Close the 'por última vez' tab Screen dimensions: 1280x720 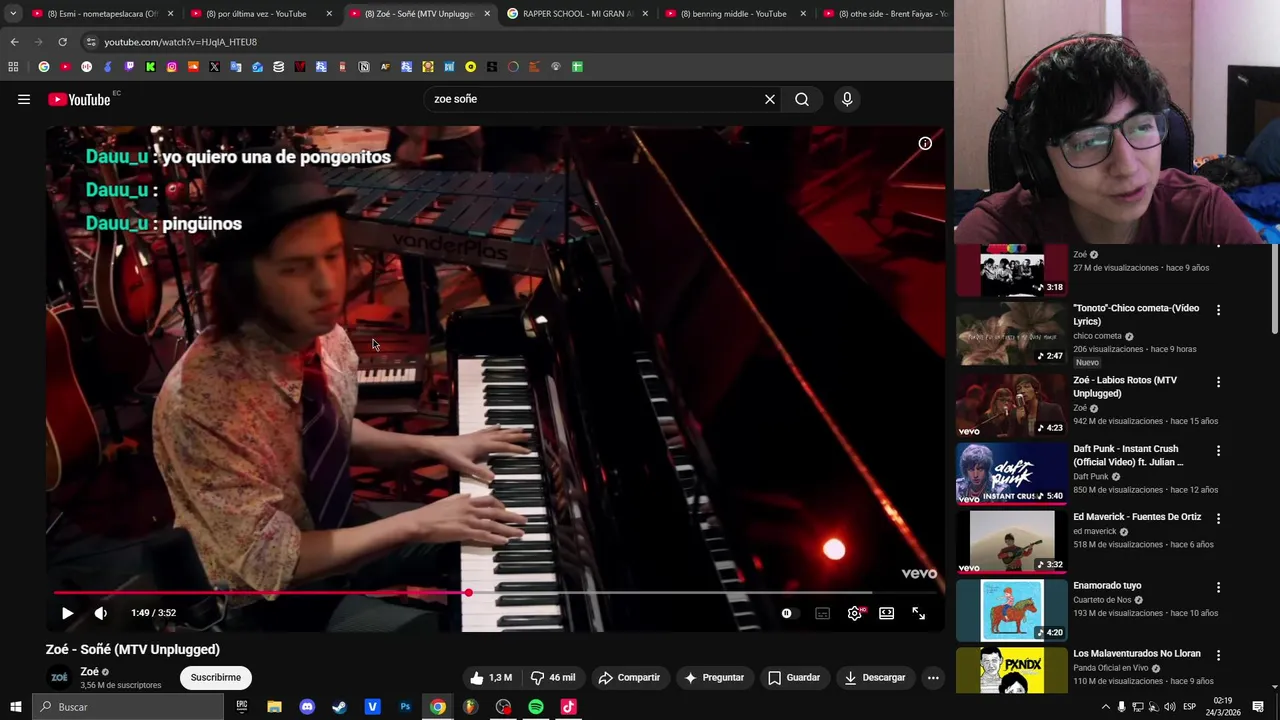coord(329,14)
